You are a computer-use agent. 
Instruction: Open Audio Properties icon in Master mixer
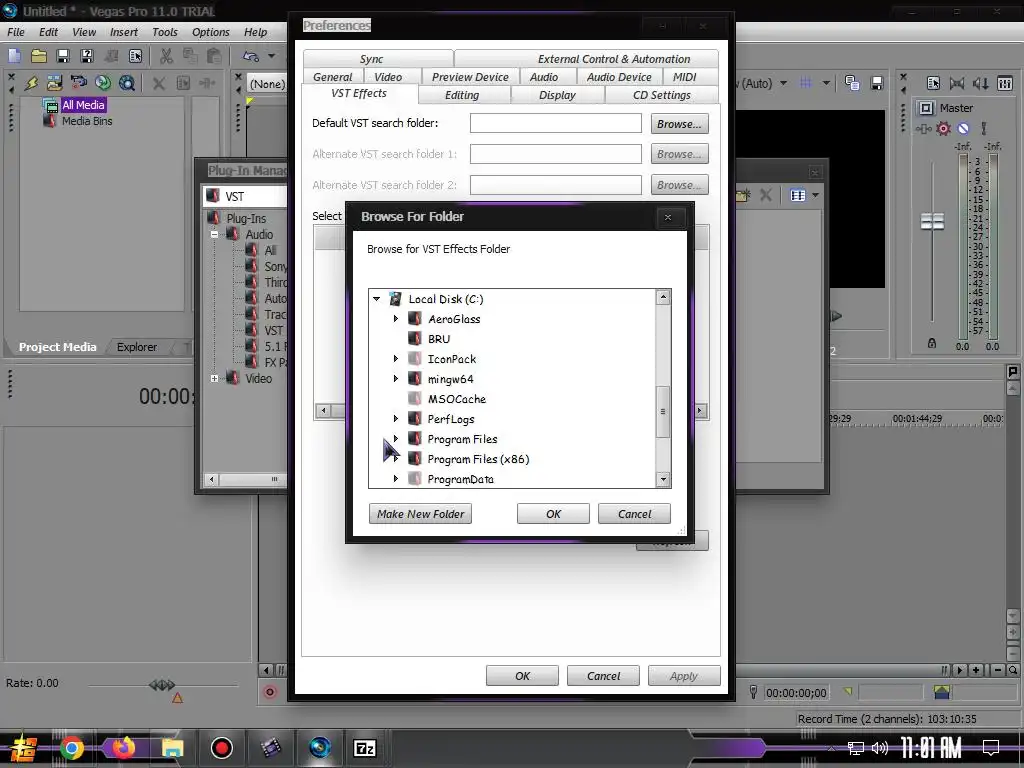click(933, 83)
